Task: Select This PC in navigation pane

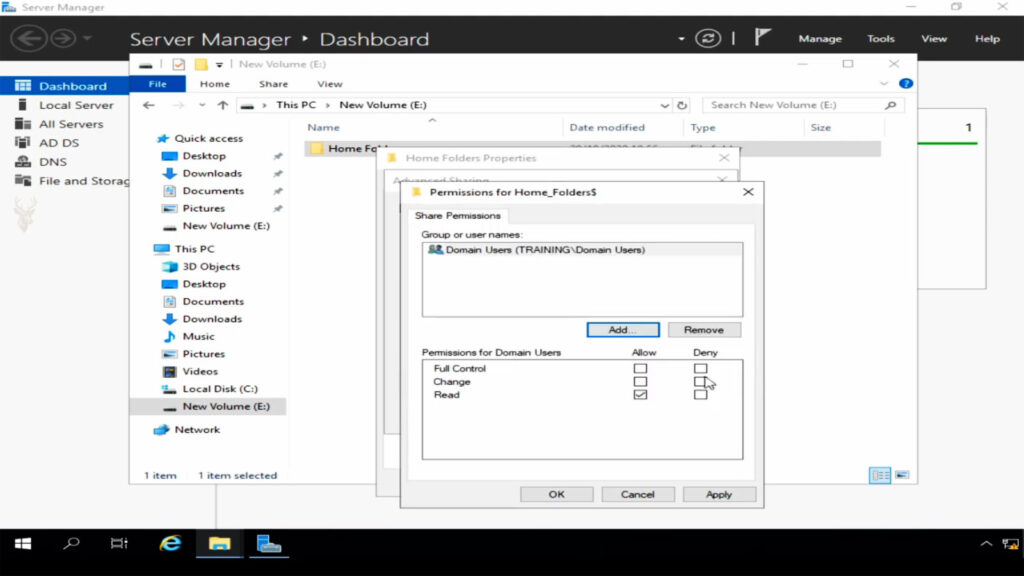Action: pyautogui.click(x=194, y=249)
